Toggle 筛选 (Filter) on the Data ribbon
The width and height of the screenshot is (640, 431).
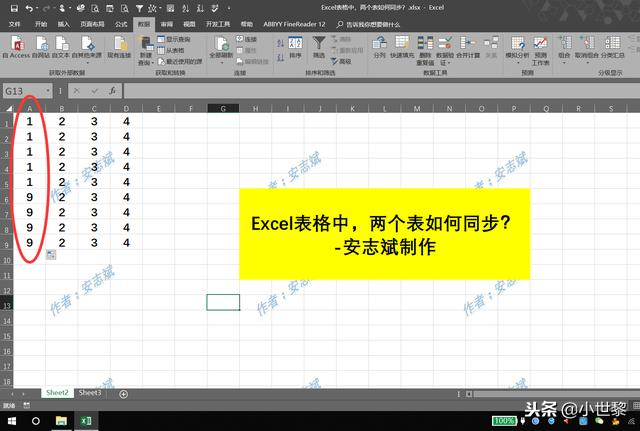[318, 47]
